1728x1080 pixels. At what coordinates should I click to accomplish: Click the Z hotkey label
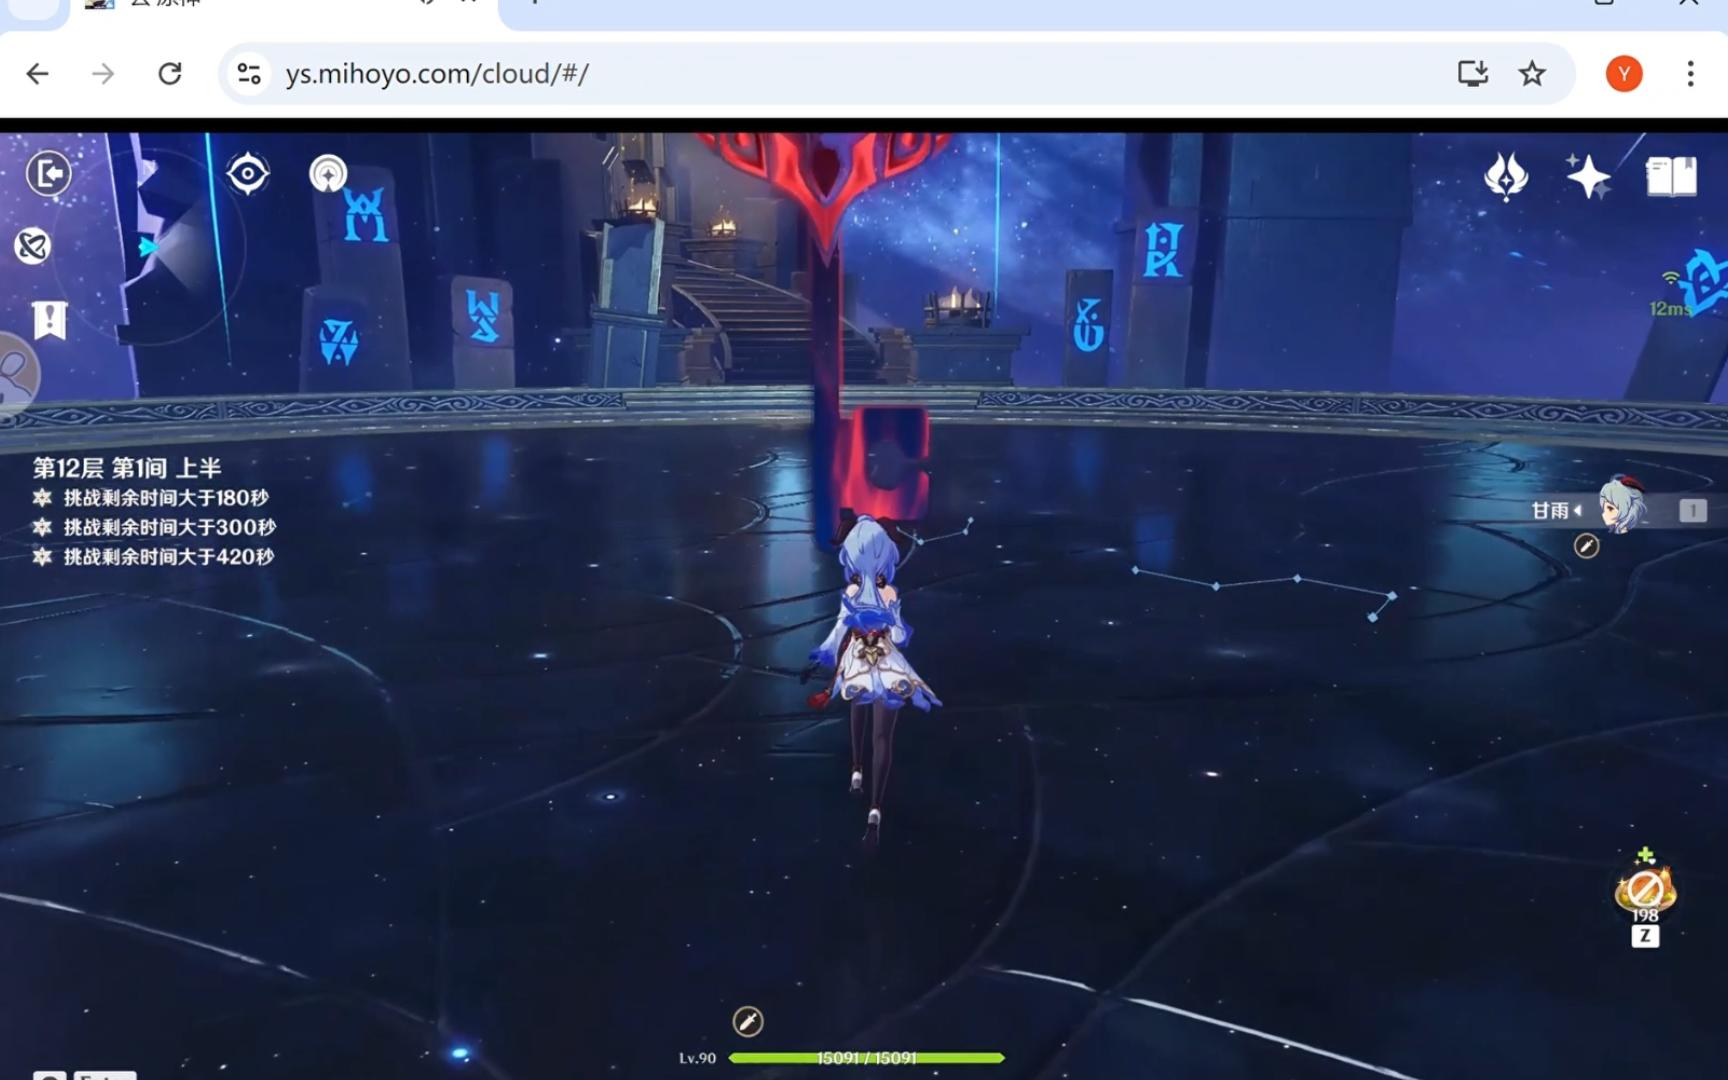tap(1645, 936)
